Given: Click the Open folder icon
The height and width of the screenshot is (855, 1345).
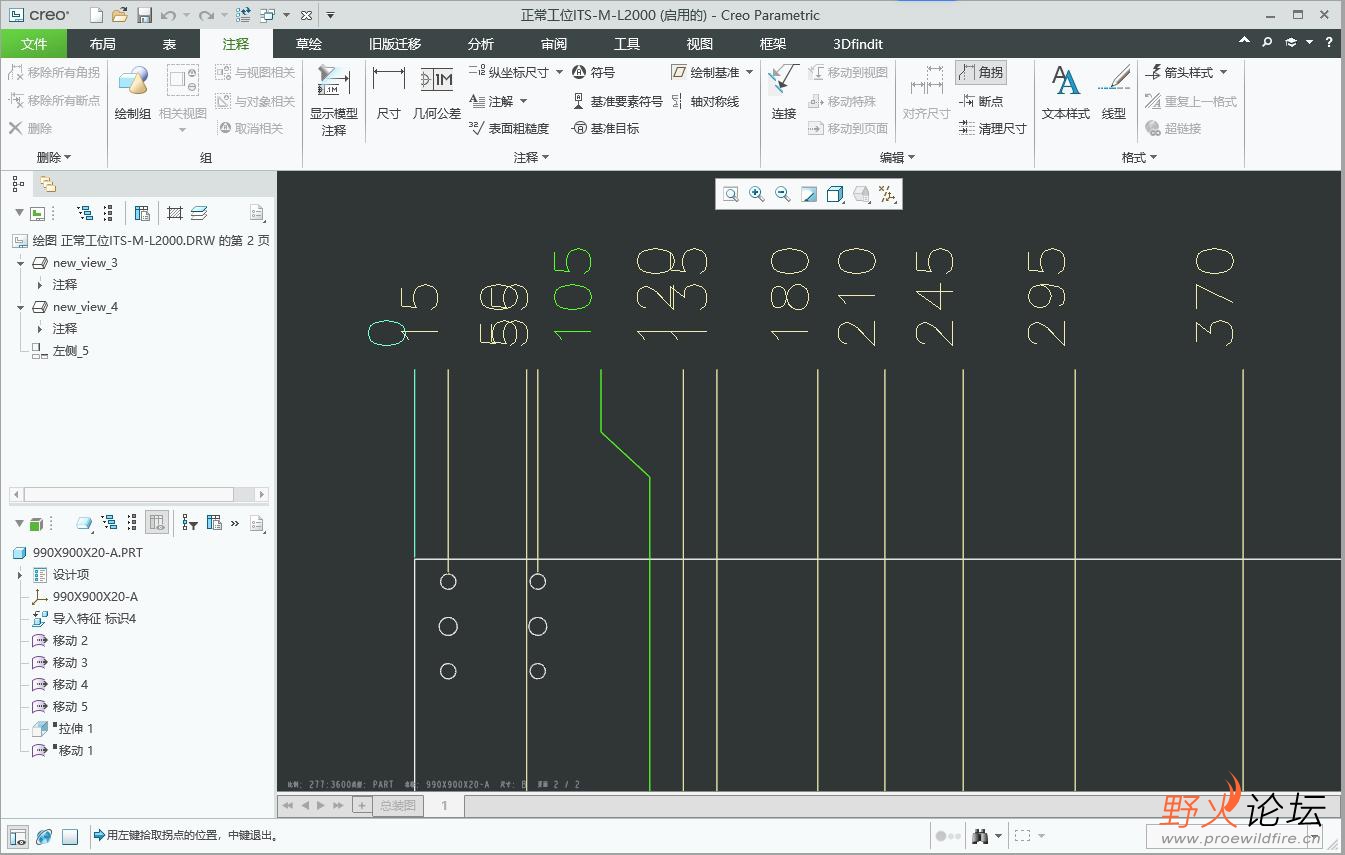Looking at the screenshot, I should (x=120, y=15).
